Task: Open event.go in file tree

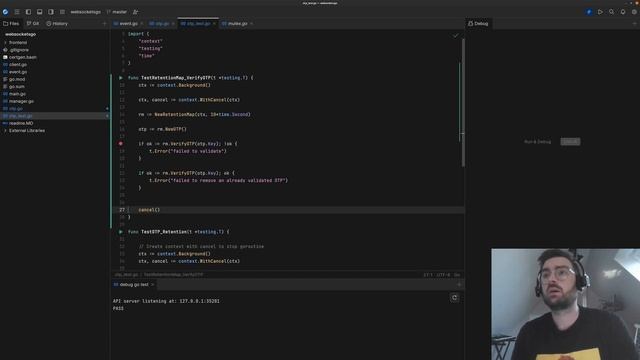Action: pos(18,72)
